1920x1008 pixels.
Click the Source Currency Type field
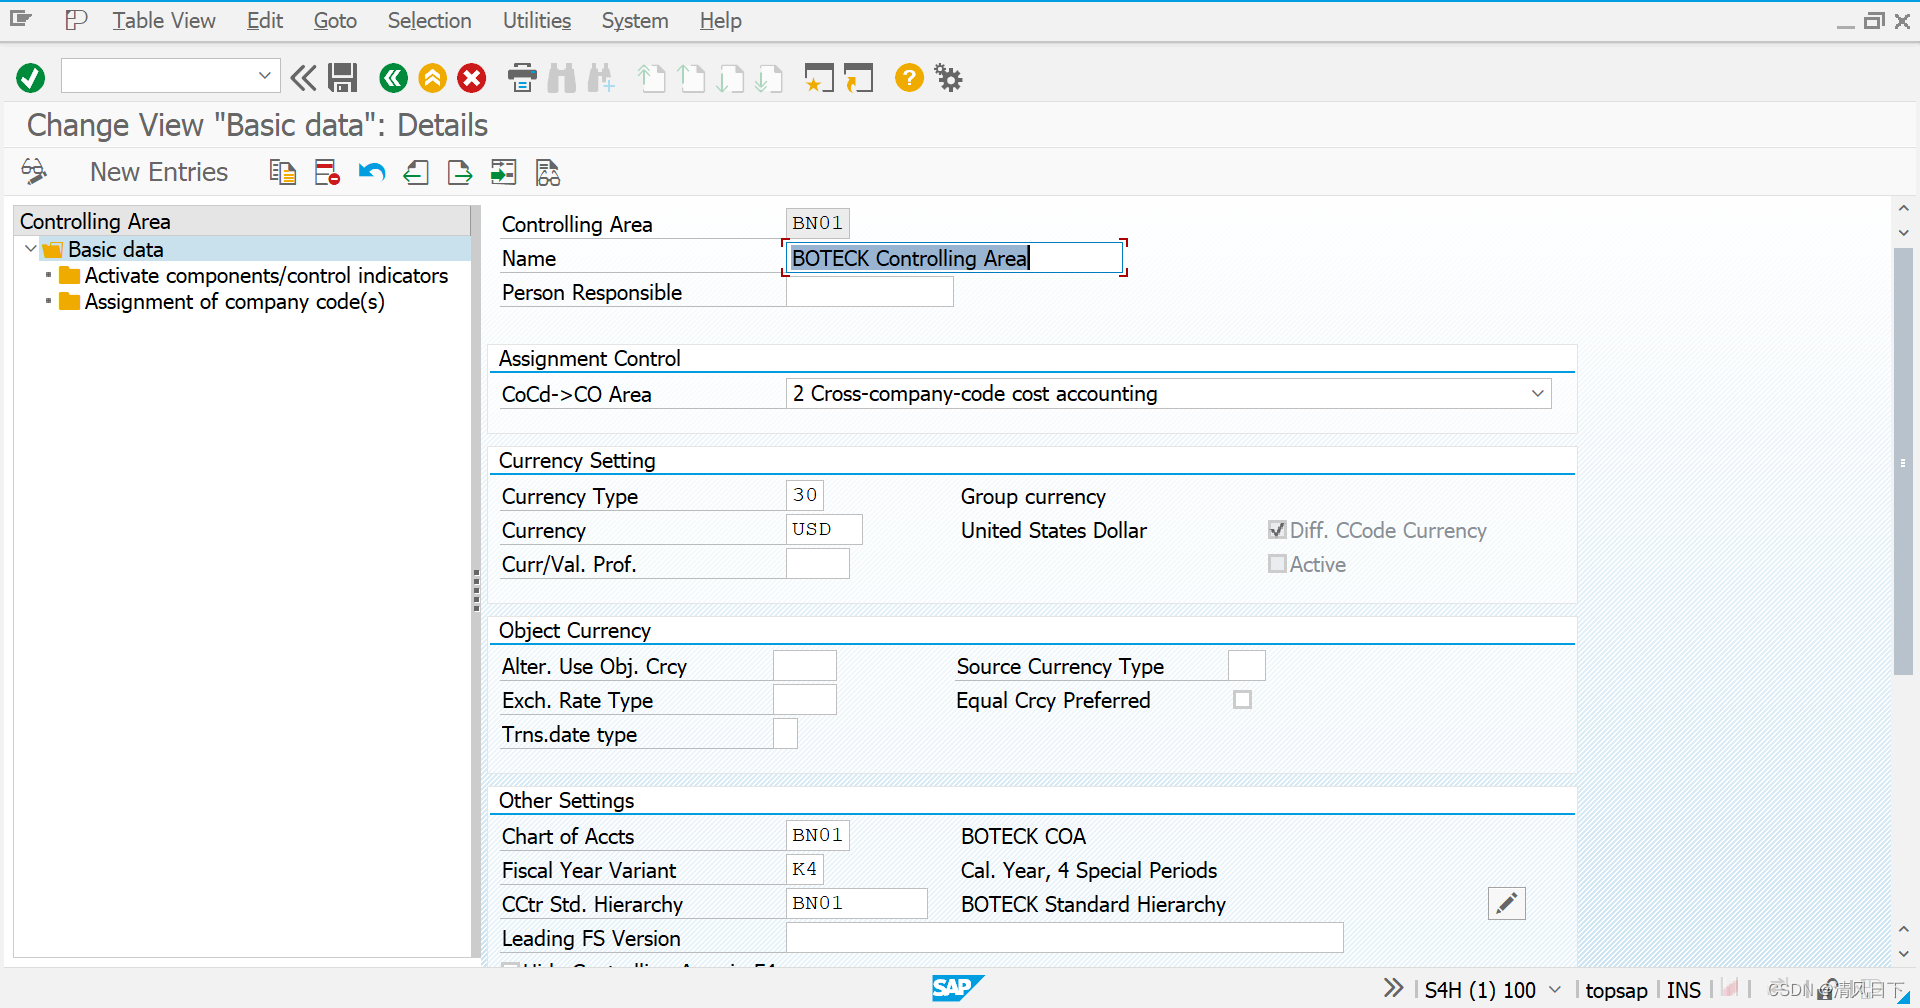point(1246,665)
